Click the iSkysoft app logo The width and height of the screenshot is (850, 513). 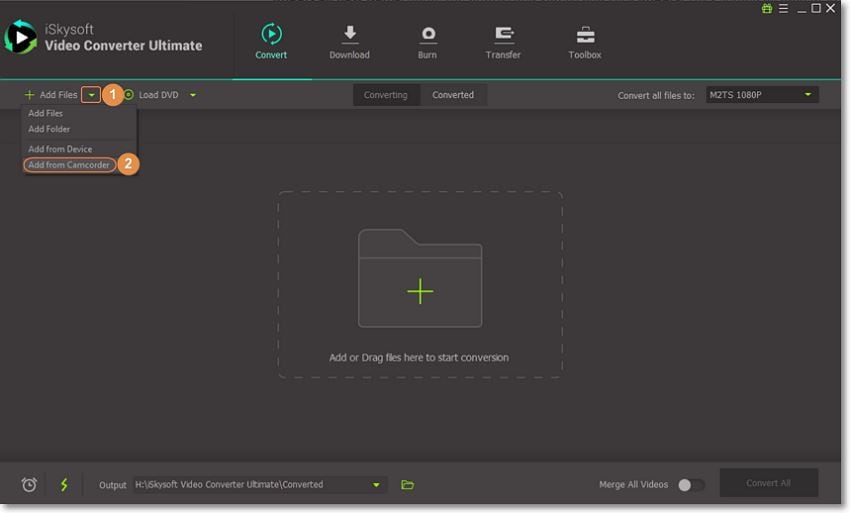[x=21, y=37]
